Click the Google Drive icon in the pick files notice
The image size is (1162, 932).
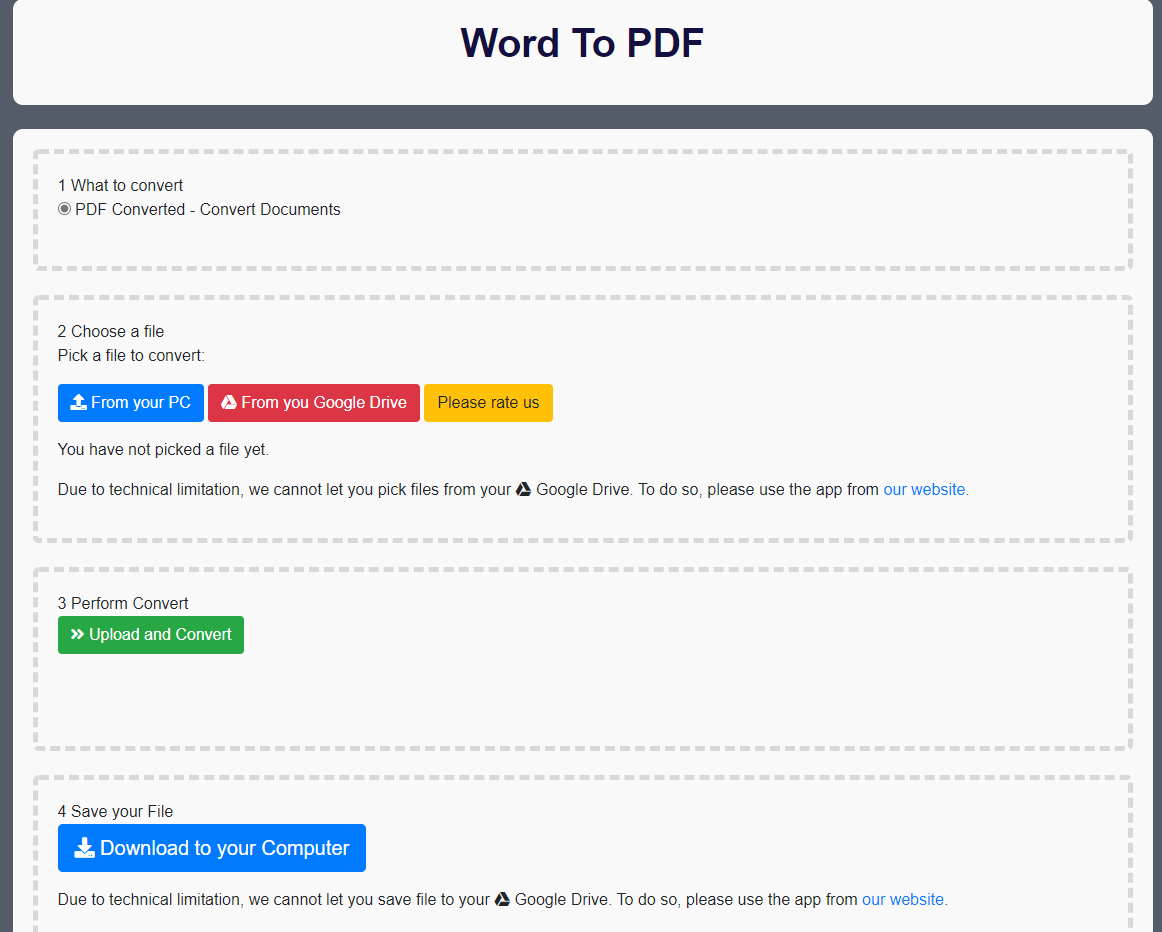[x=523, y=490]
